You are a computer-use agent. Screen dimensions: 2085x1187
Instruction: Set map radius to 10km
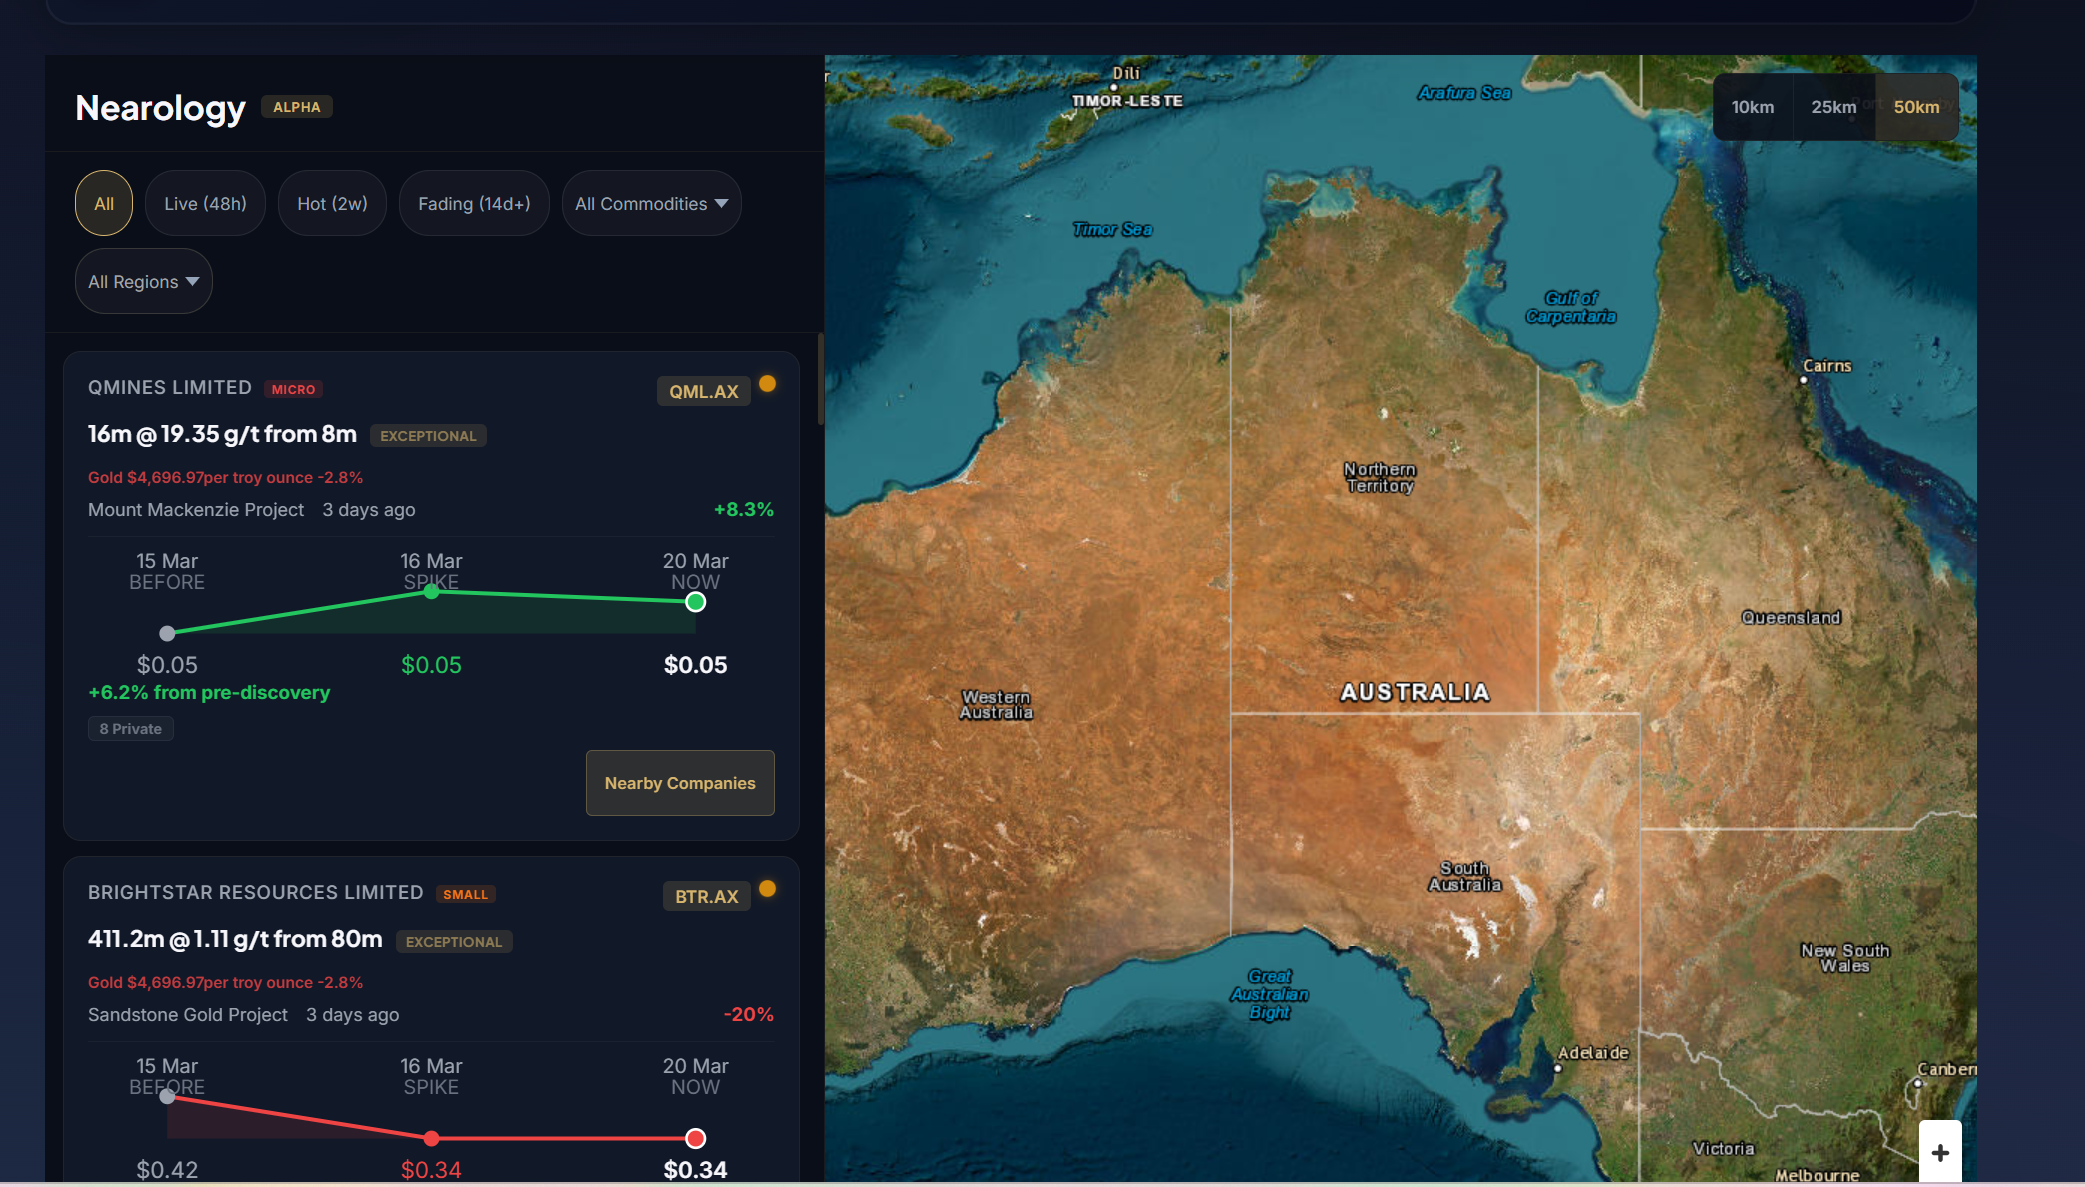pyautogui.click(x=1752, y=107)
